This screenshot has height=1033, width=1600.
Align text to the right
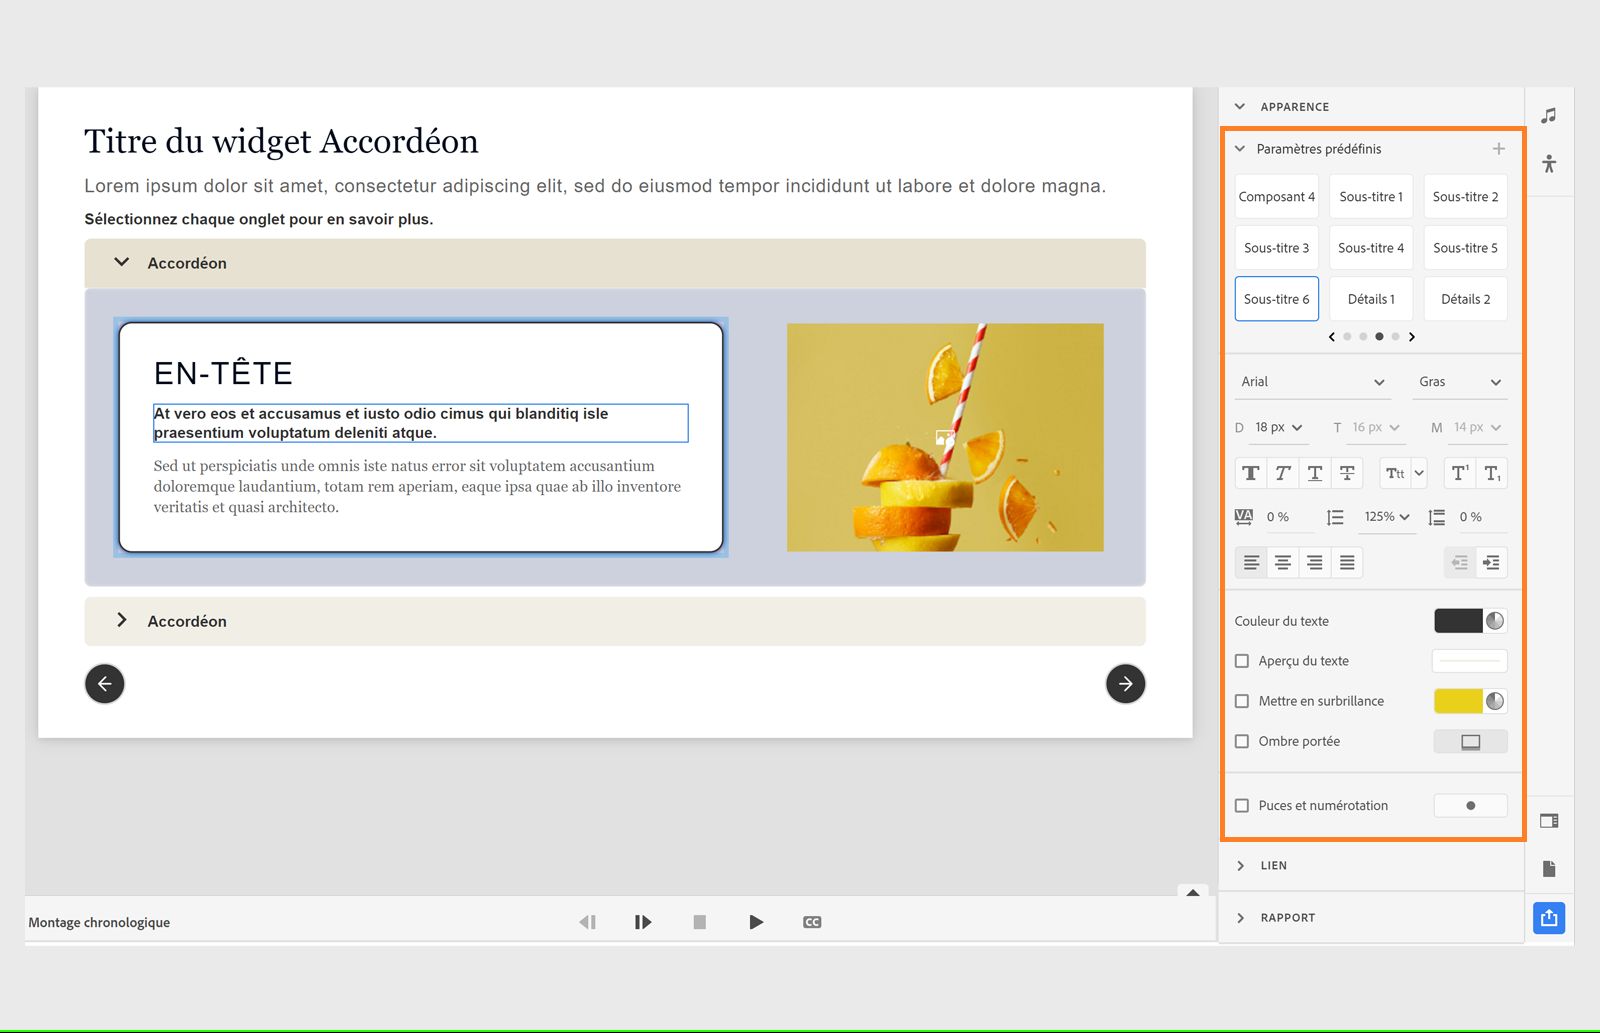[x=1315, y=563]
